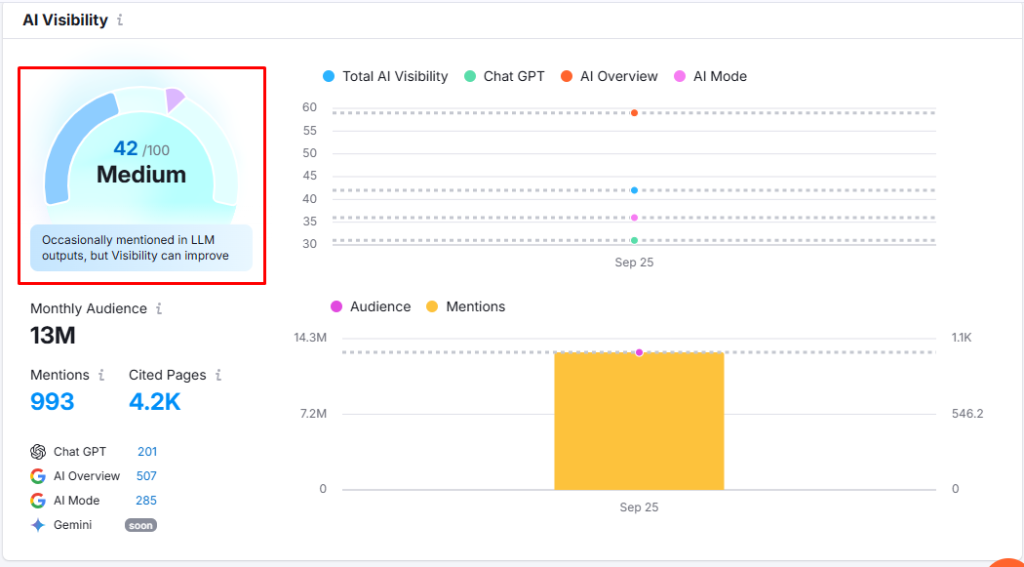Toggle the Chat GPT legend series
Screen dimensions: 1024x567
(x=504, y=76)
